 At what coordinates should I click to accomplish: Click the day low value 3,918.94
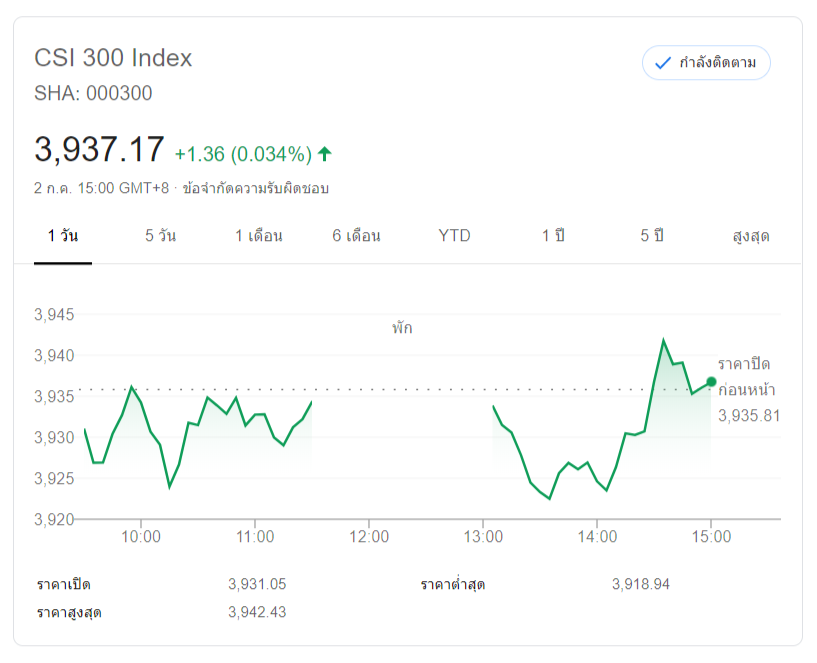[641, 584]
